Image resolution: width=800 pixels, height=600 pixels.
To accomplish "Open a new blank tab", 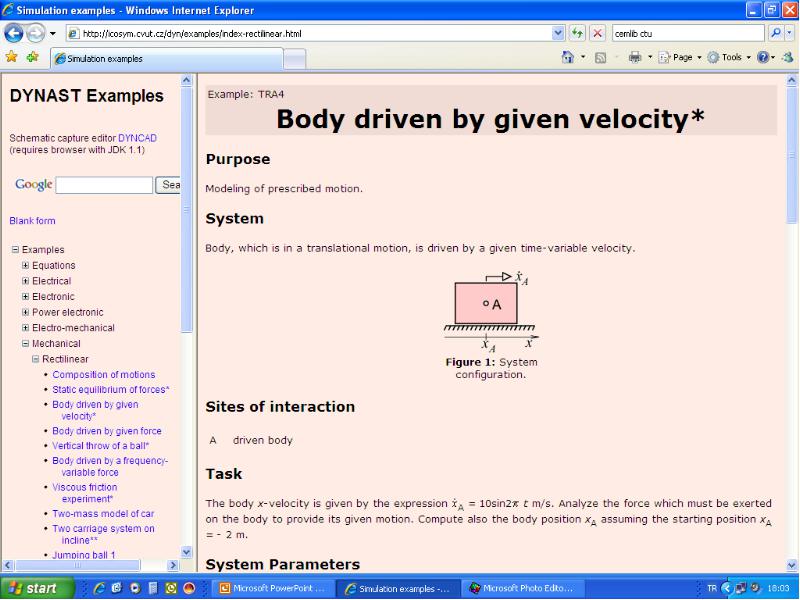I will coord(294,59).
